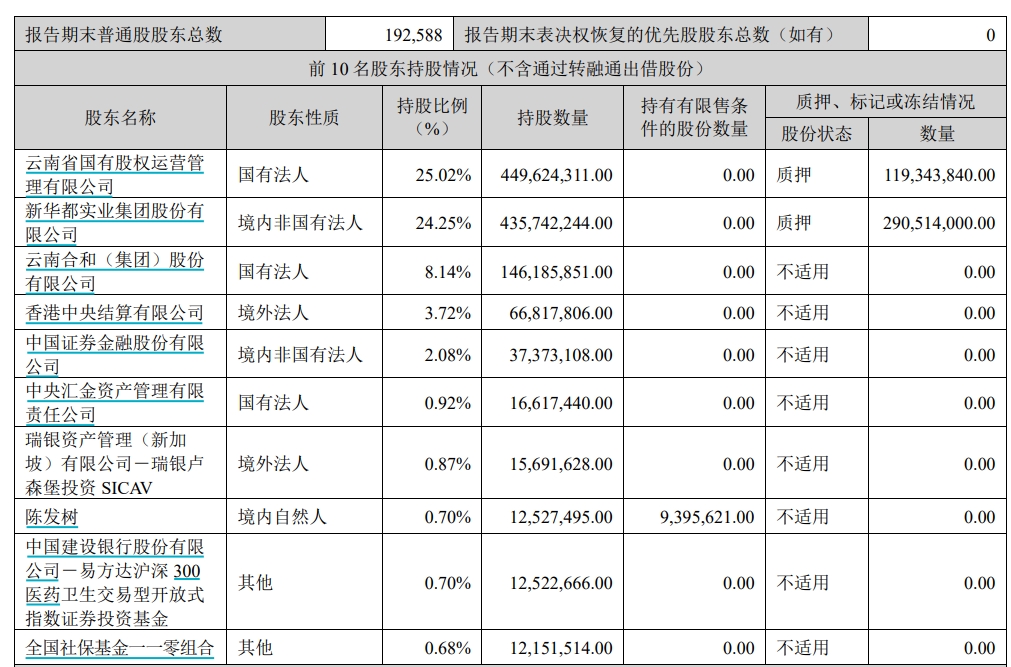This screenshot has width=1011, height=667.
Task: Click 中国建设银行股份有限公司 易方达沪深300 fund name
Action: click(x=115, y=582)
